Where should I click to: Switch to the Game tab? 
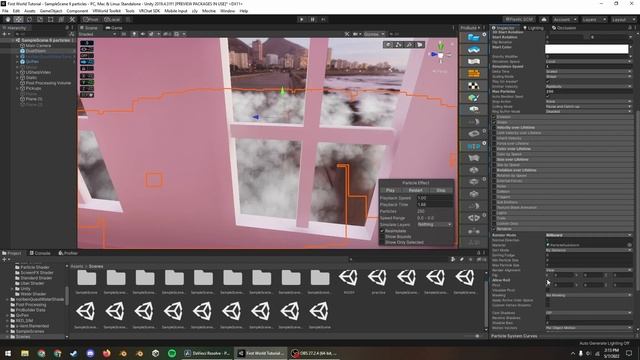(x=114, y=28)
